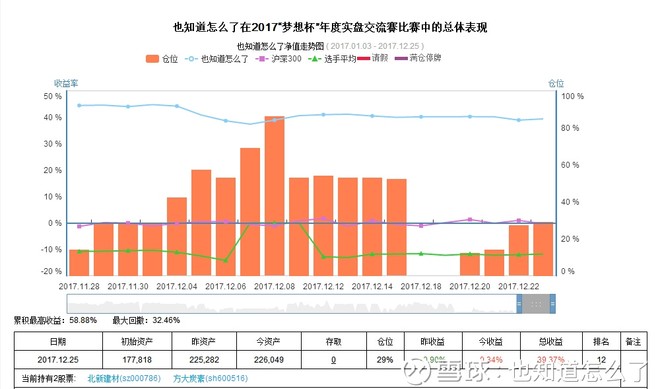The image size is (660, 389).
Task: Toggle the red 请假 legend marker
Action: tap(373, 58)
